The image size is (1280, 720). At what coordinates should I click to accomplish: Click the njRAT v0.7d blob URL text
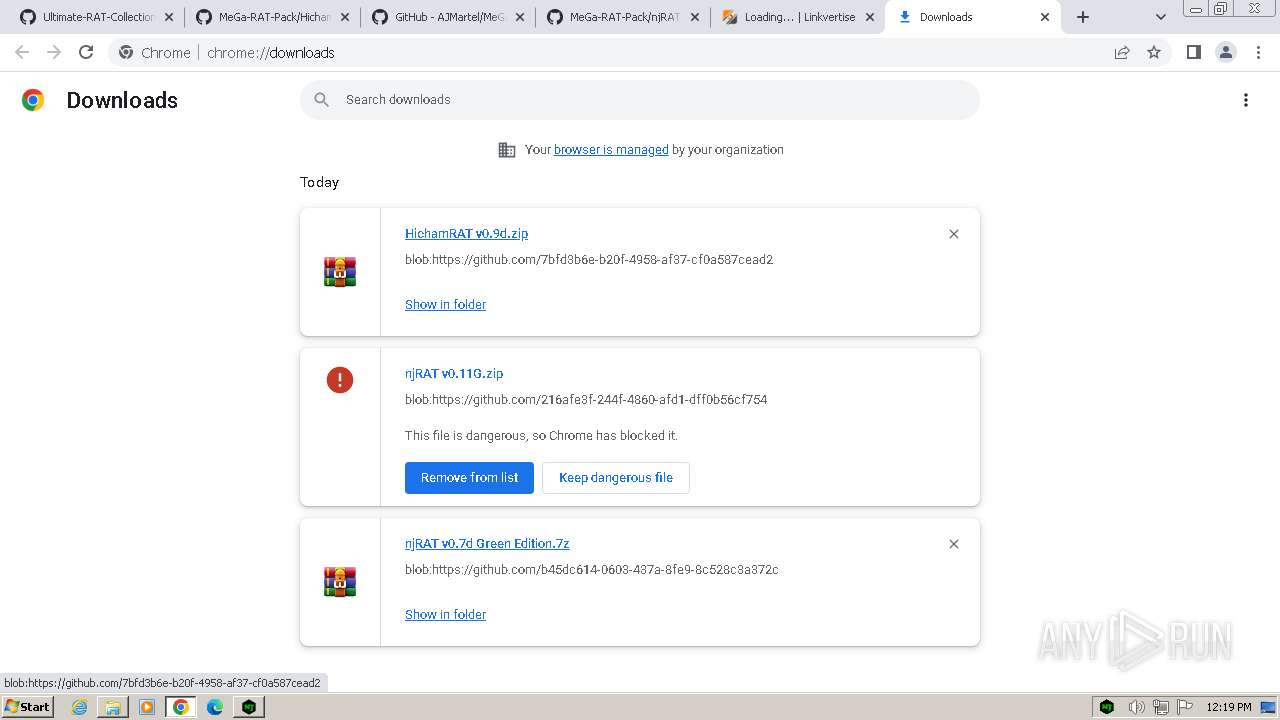tap(592, 570)
